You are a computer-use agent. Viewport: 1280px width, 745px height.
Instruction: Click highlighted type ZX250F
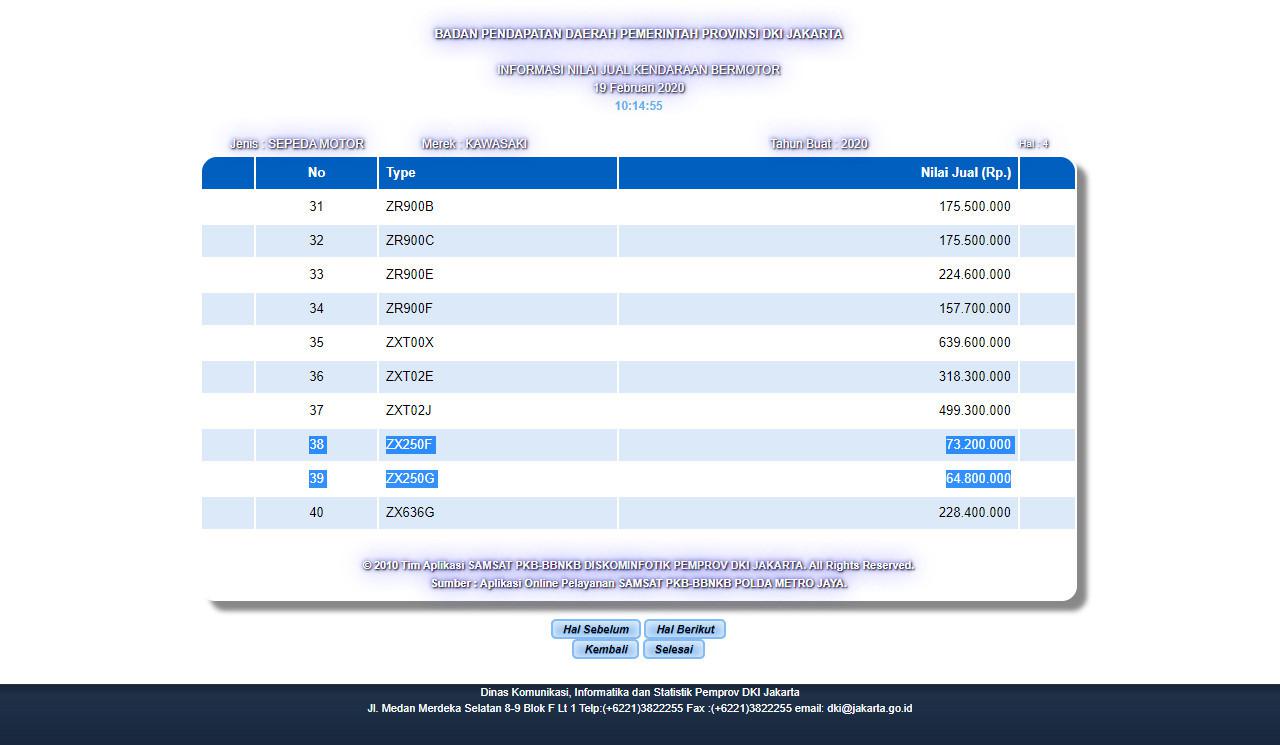[410, 445]
